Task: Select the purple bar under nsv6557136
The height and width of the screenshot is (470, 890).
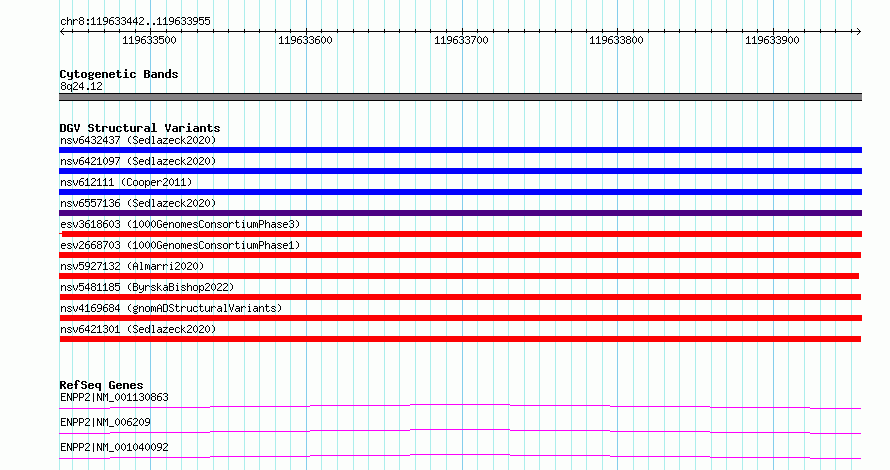Action: (x=460, y=213)
